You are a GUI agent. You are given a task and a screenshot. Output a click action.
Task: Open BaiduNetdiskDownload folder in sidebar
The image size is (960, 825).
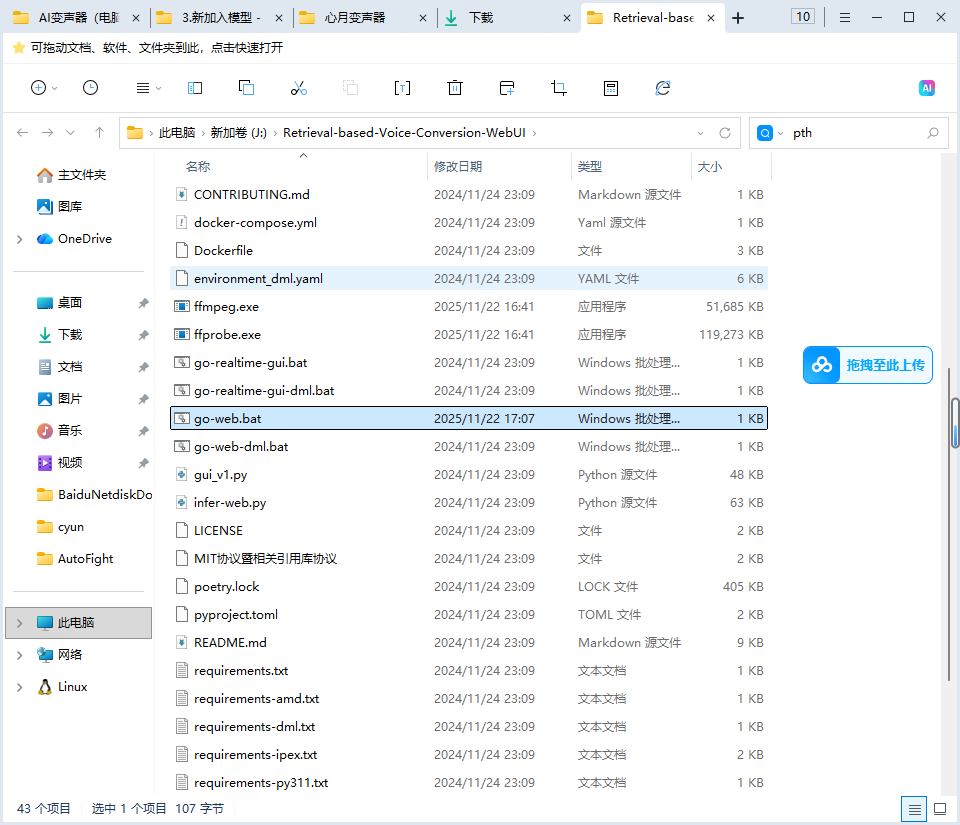point(94,495)
